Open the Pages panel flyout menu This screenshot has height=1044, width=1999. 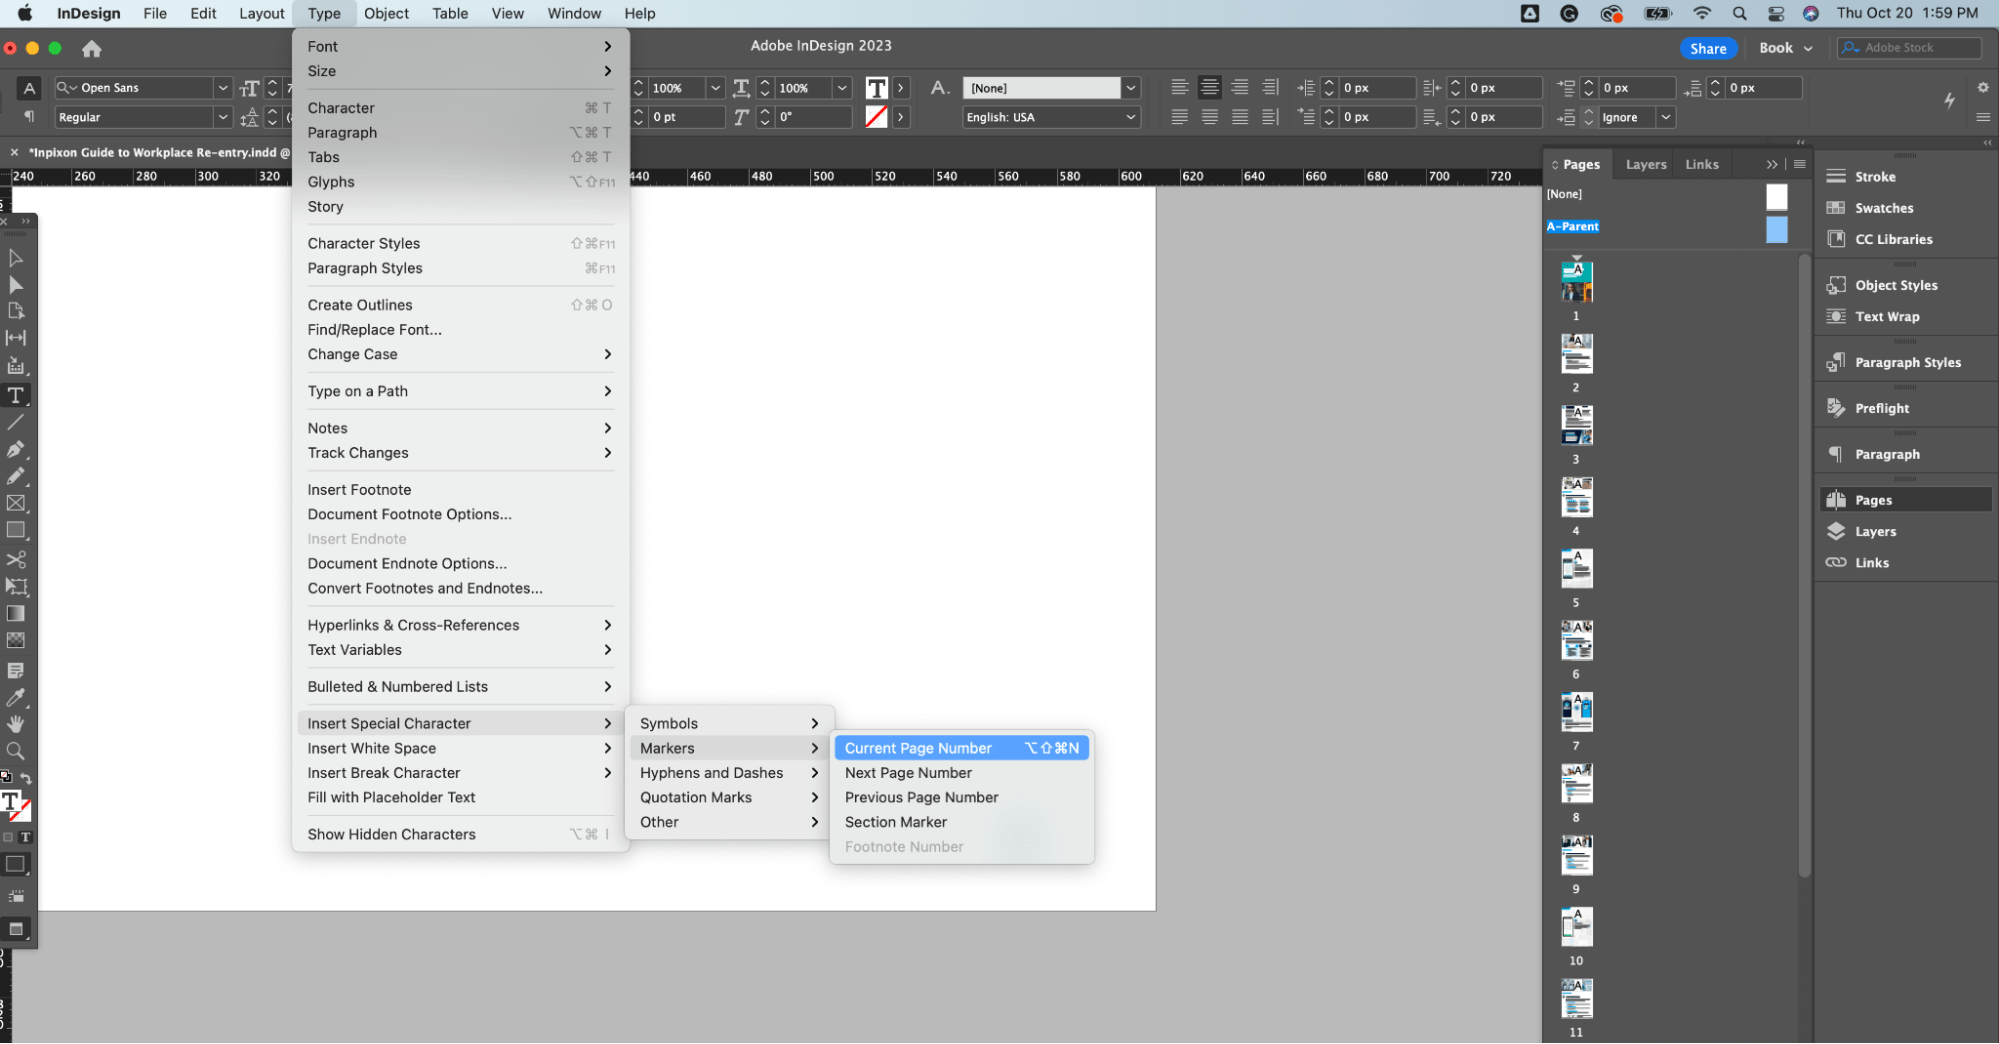tap(1800, 164)
